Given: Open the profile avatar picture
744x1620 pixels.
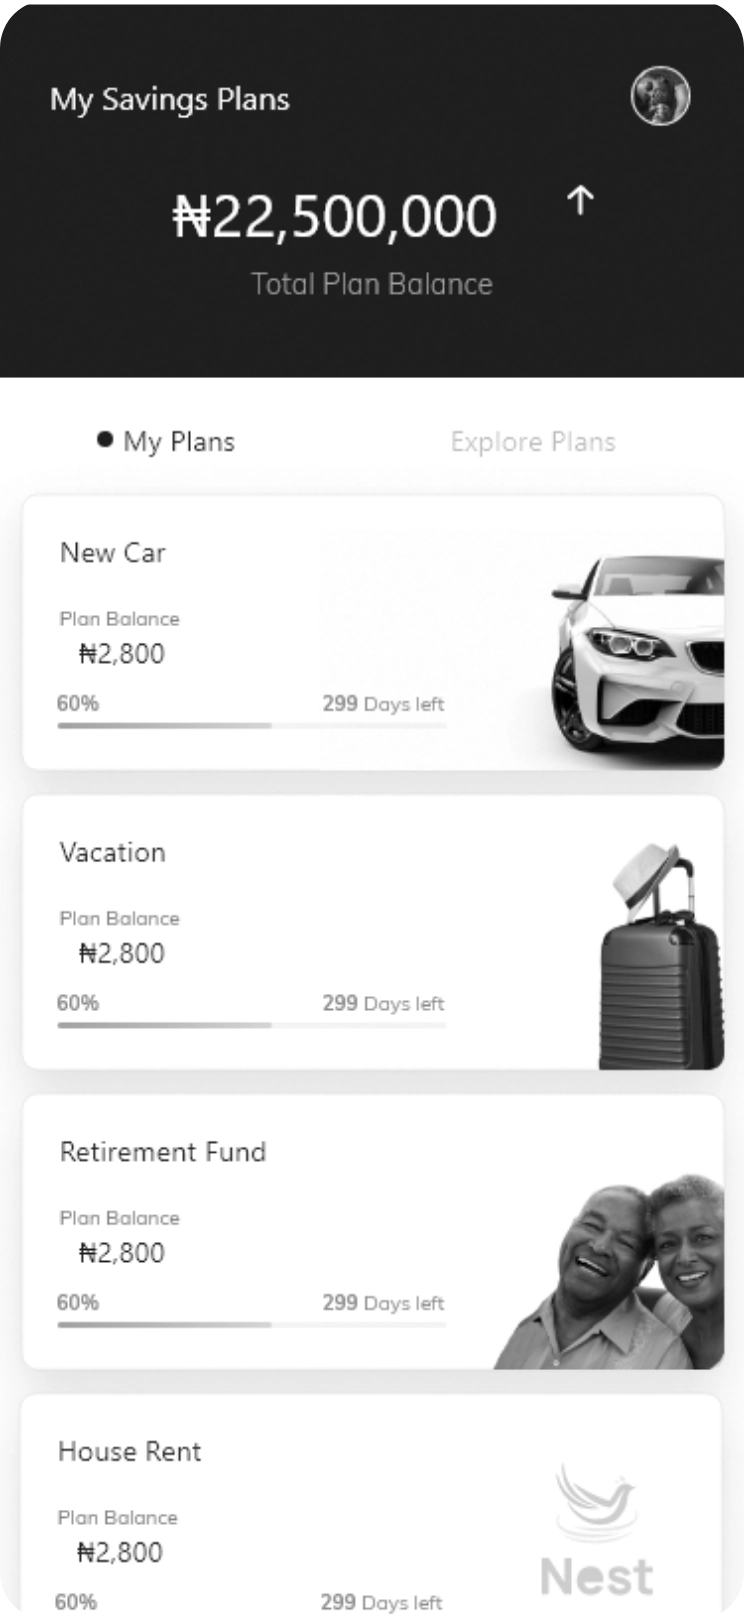Looking at the screenshot, I should tap(660, 97).
